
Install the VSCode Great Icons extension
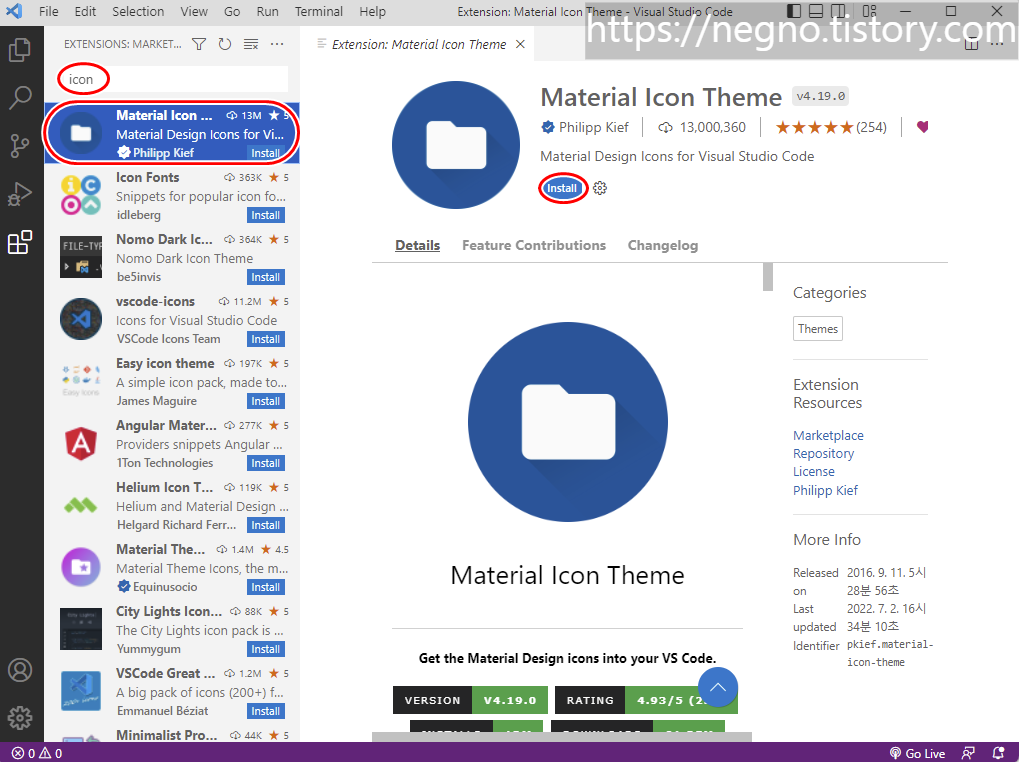pos(266,711)
